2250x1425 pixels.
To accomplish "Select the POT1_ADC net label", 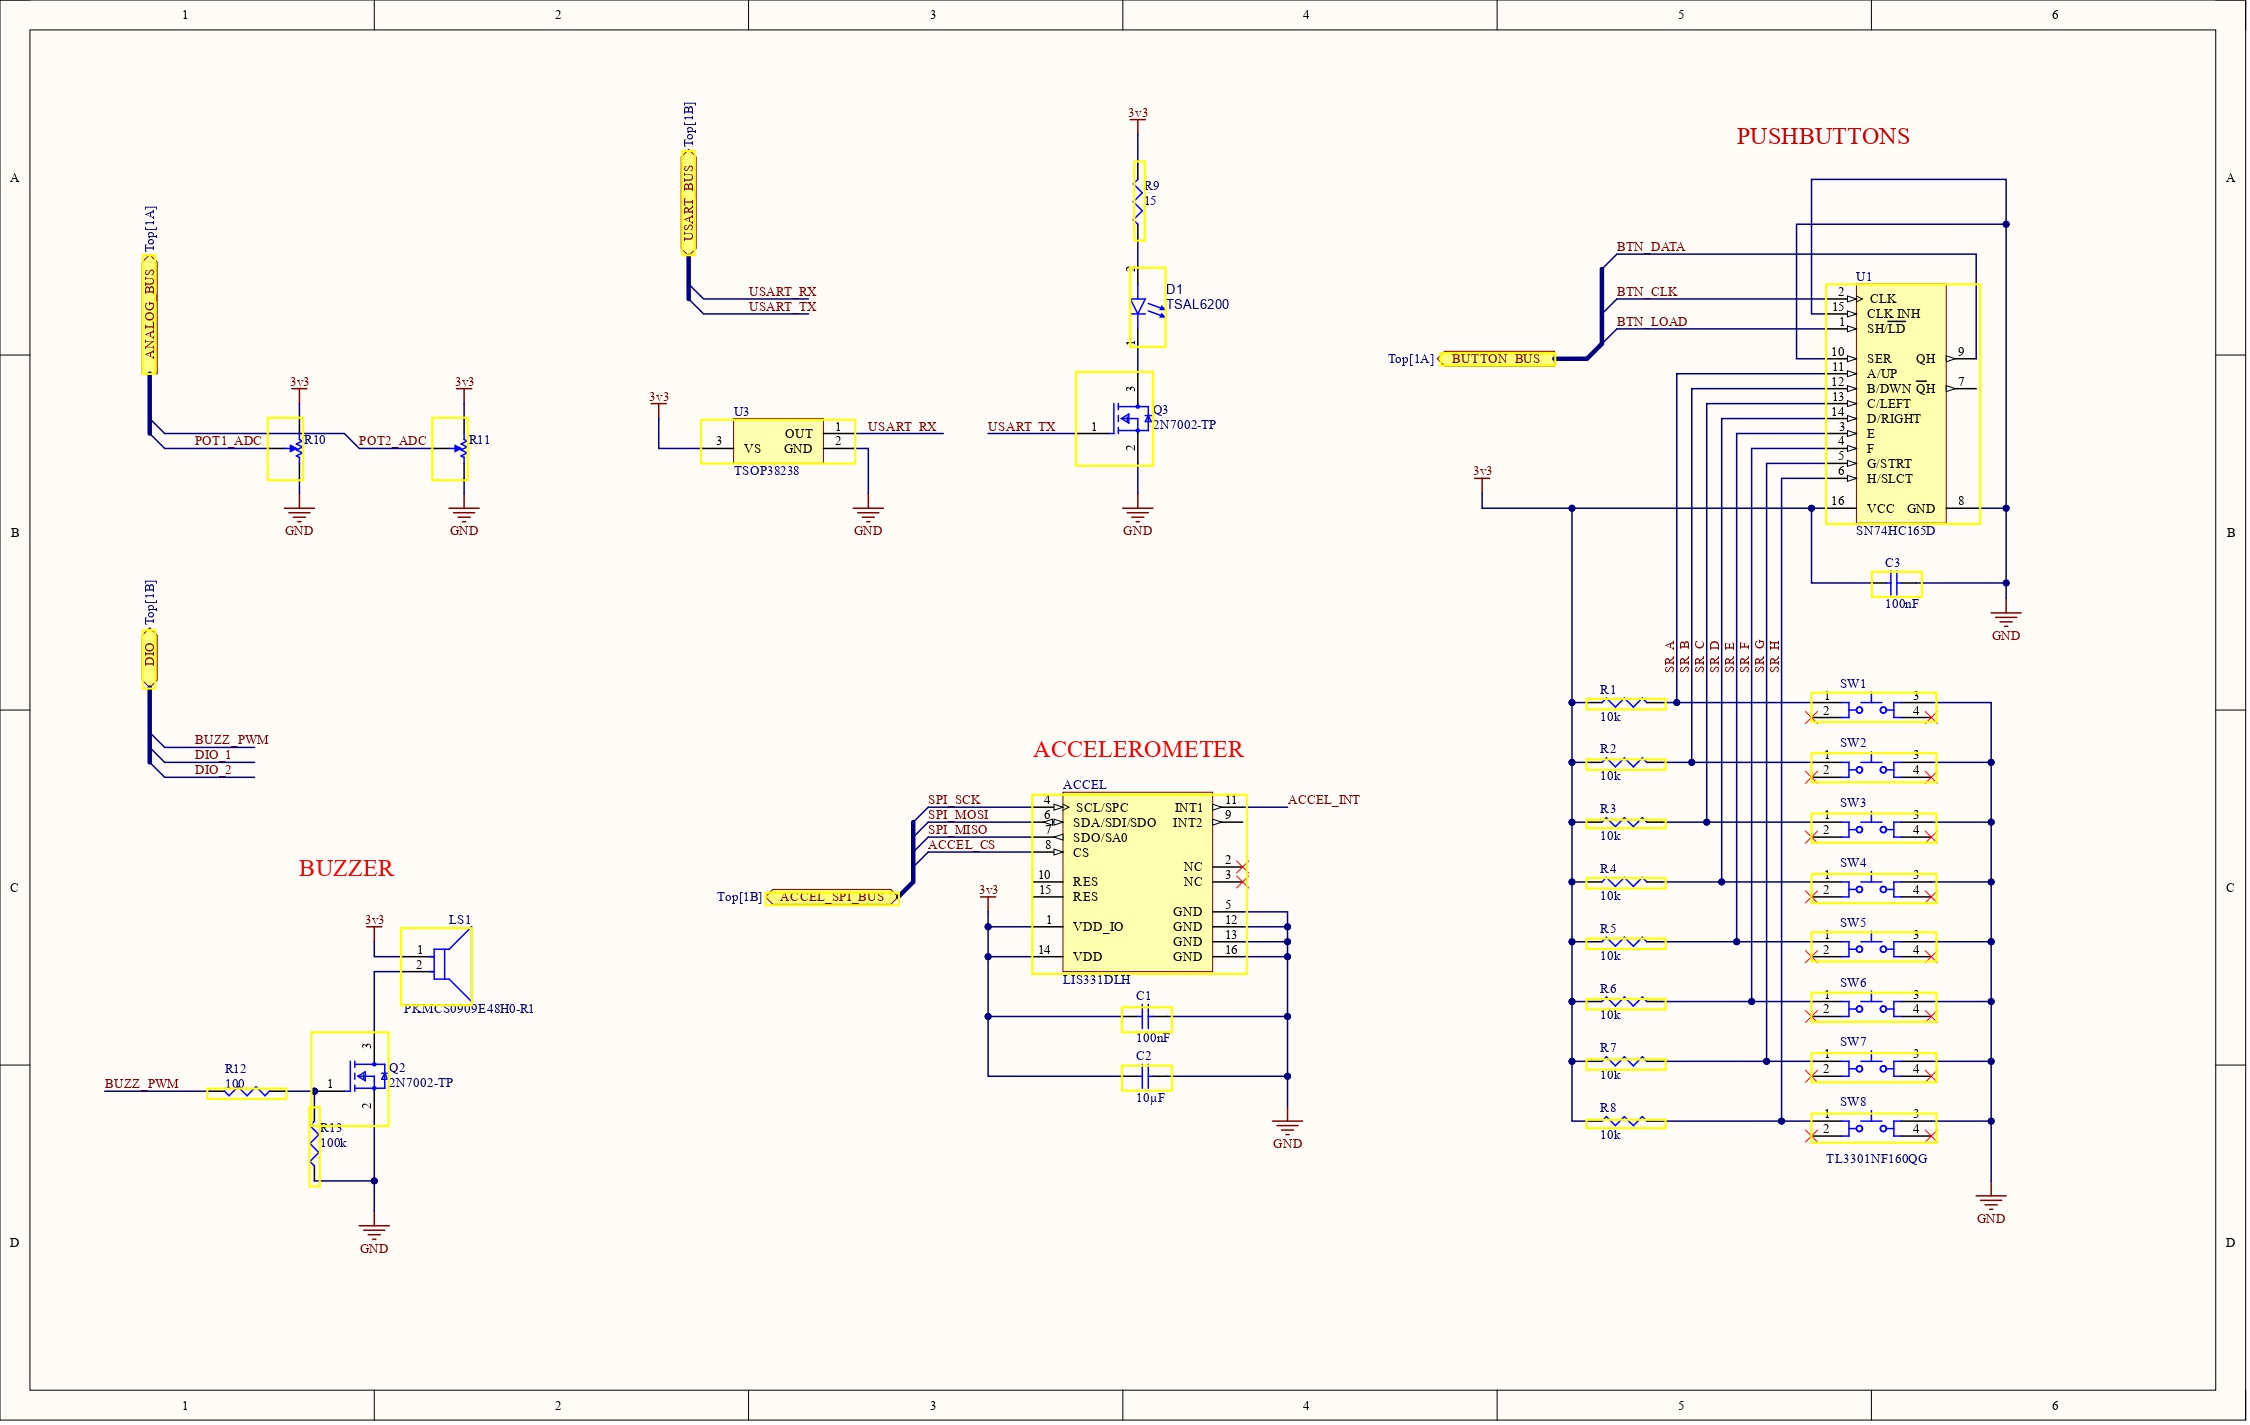I will point(228,441).
